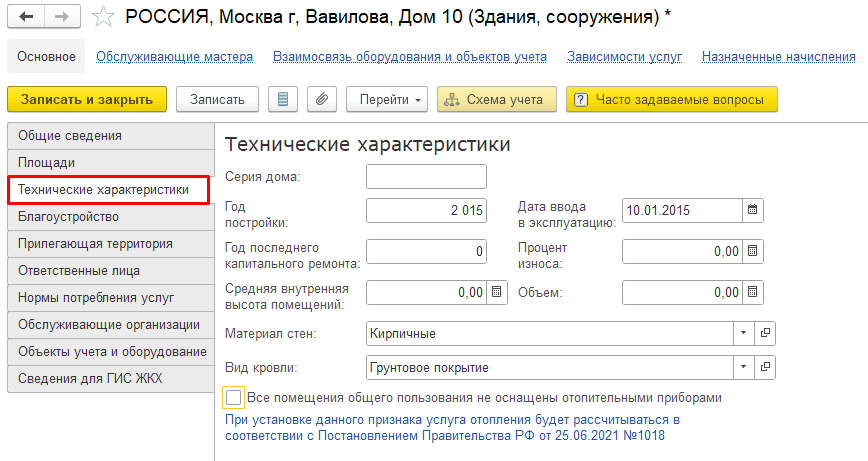Click the Схема учета button

click(497, 100)
